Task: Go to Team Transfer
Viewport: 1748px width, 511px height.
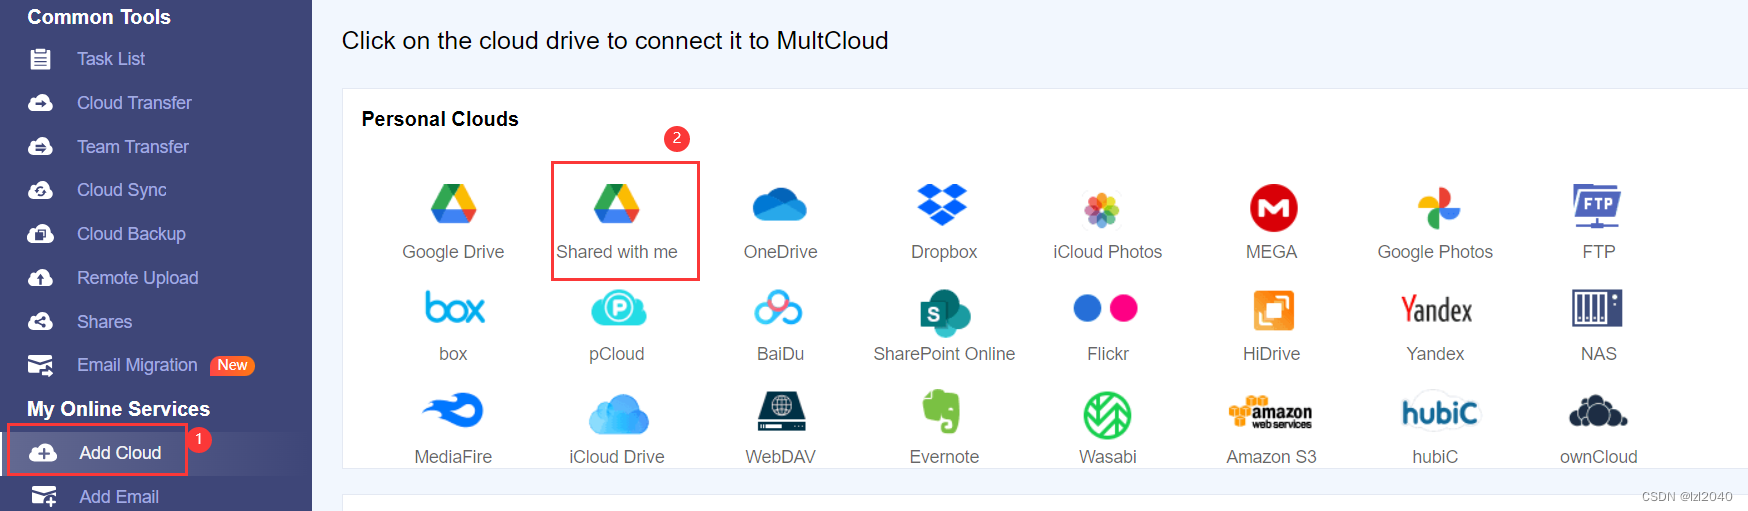Action: (x=133, y=147)
